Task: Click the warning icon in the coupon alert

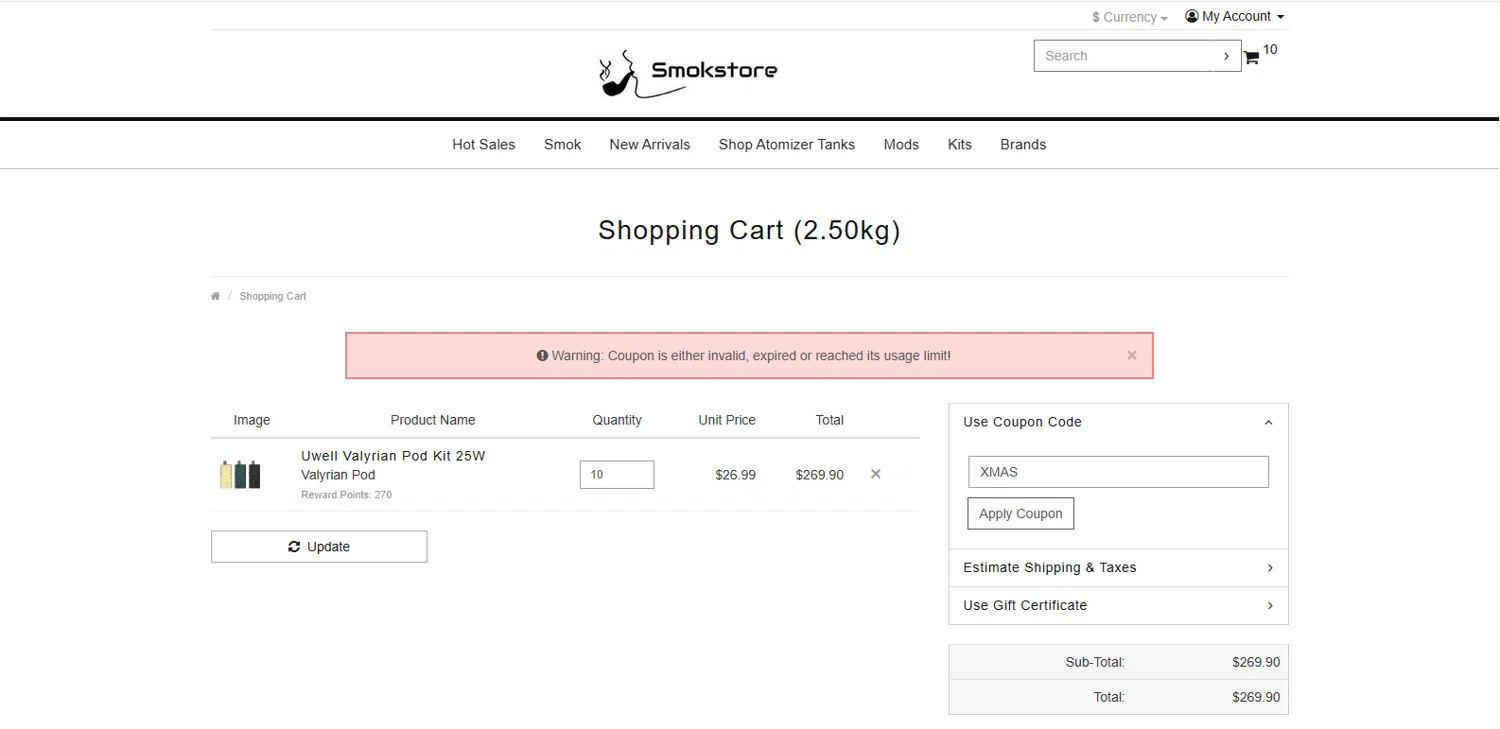Action: 542,355
